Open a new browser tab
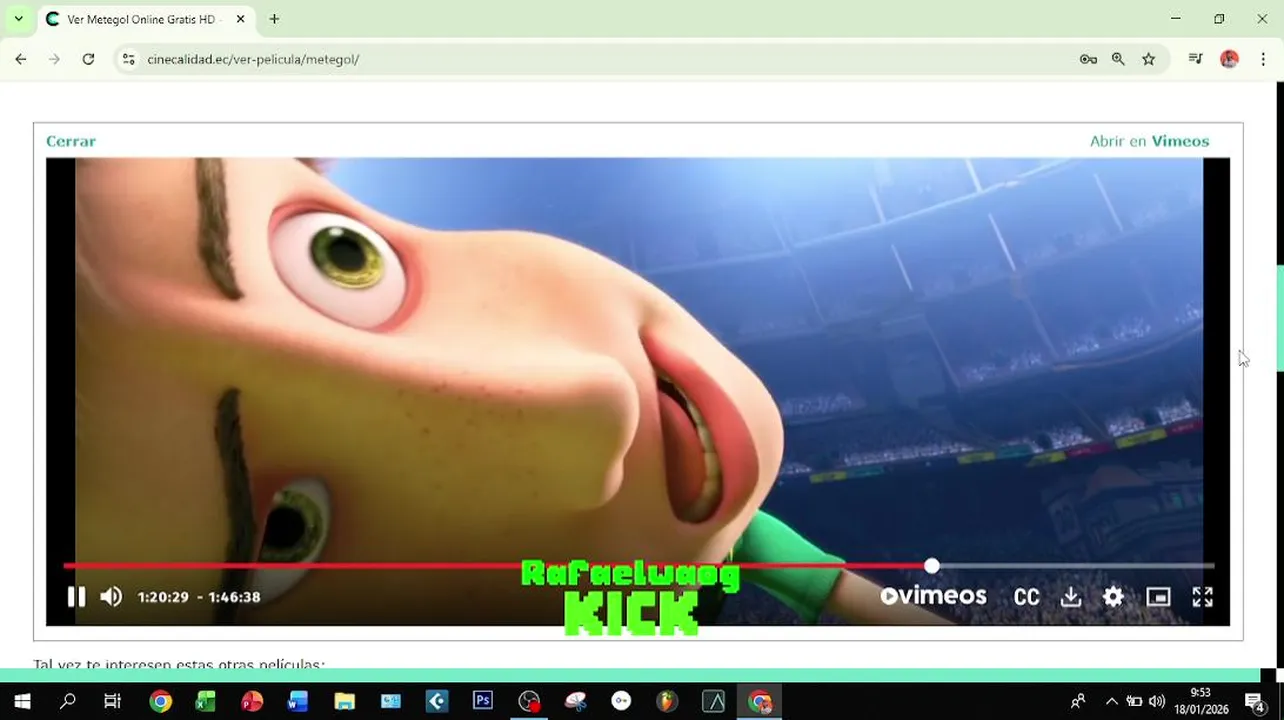This screenshot has height=720, width=1284. tap(274, 19)
